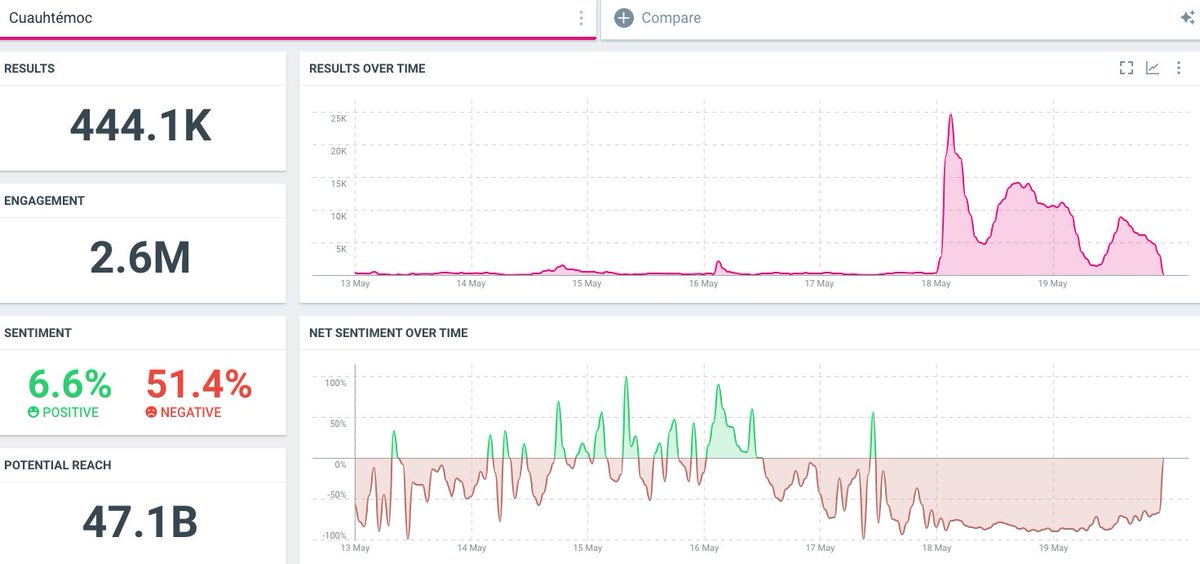Click the 444.1K results value
Image resolution: width=1200 pixels, height=564 pixels.
[x=141, y=127]
